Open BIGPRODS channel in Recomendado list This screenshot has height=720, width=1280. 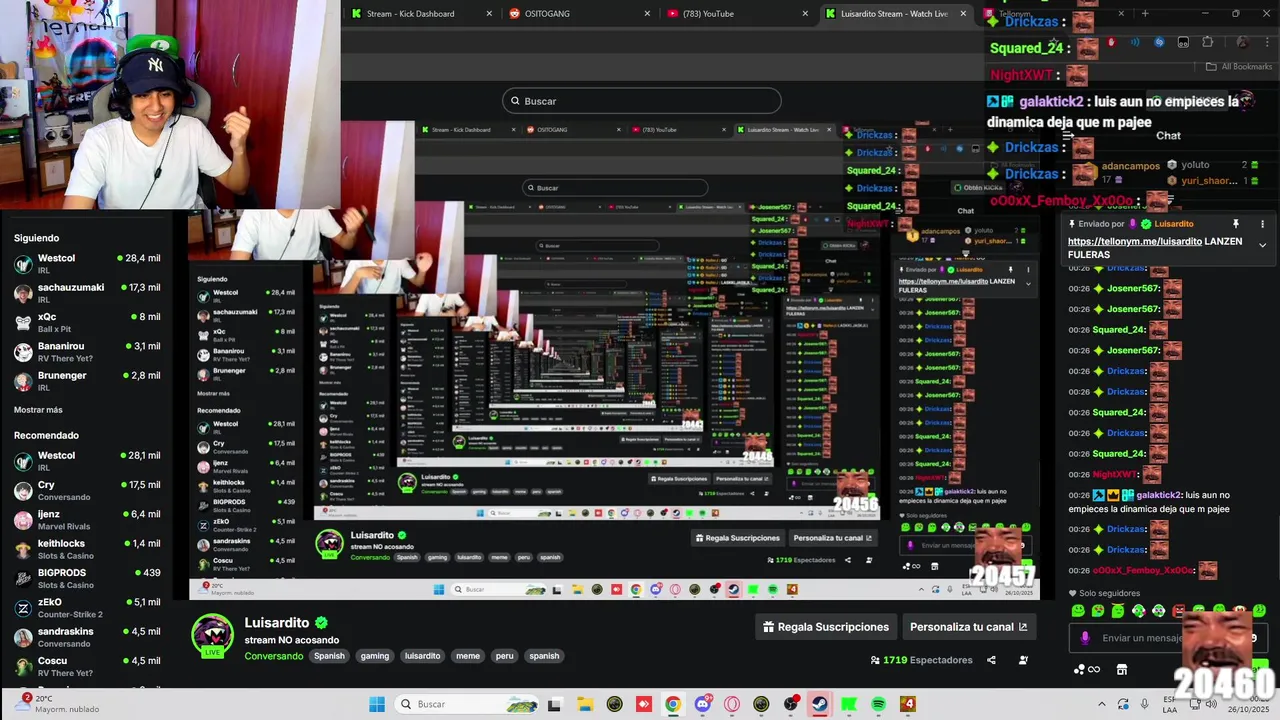pos(87,578)
